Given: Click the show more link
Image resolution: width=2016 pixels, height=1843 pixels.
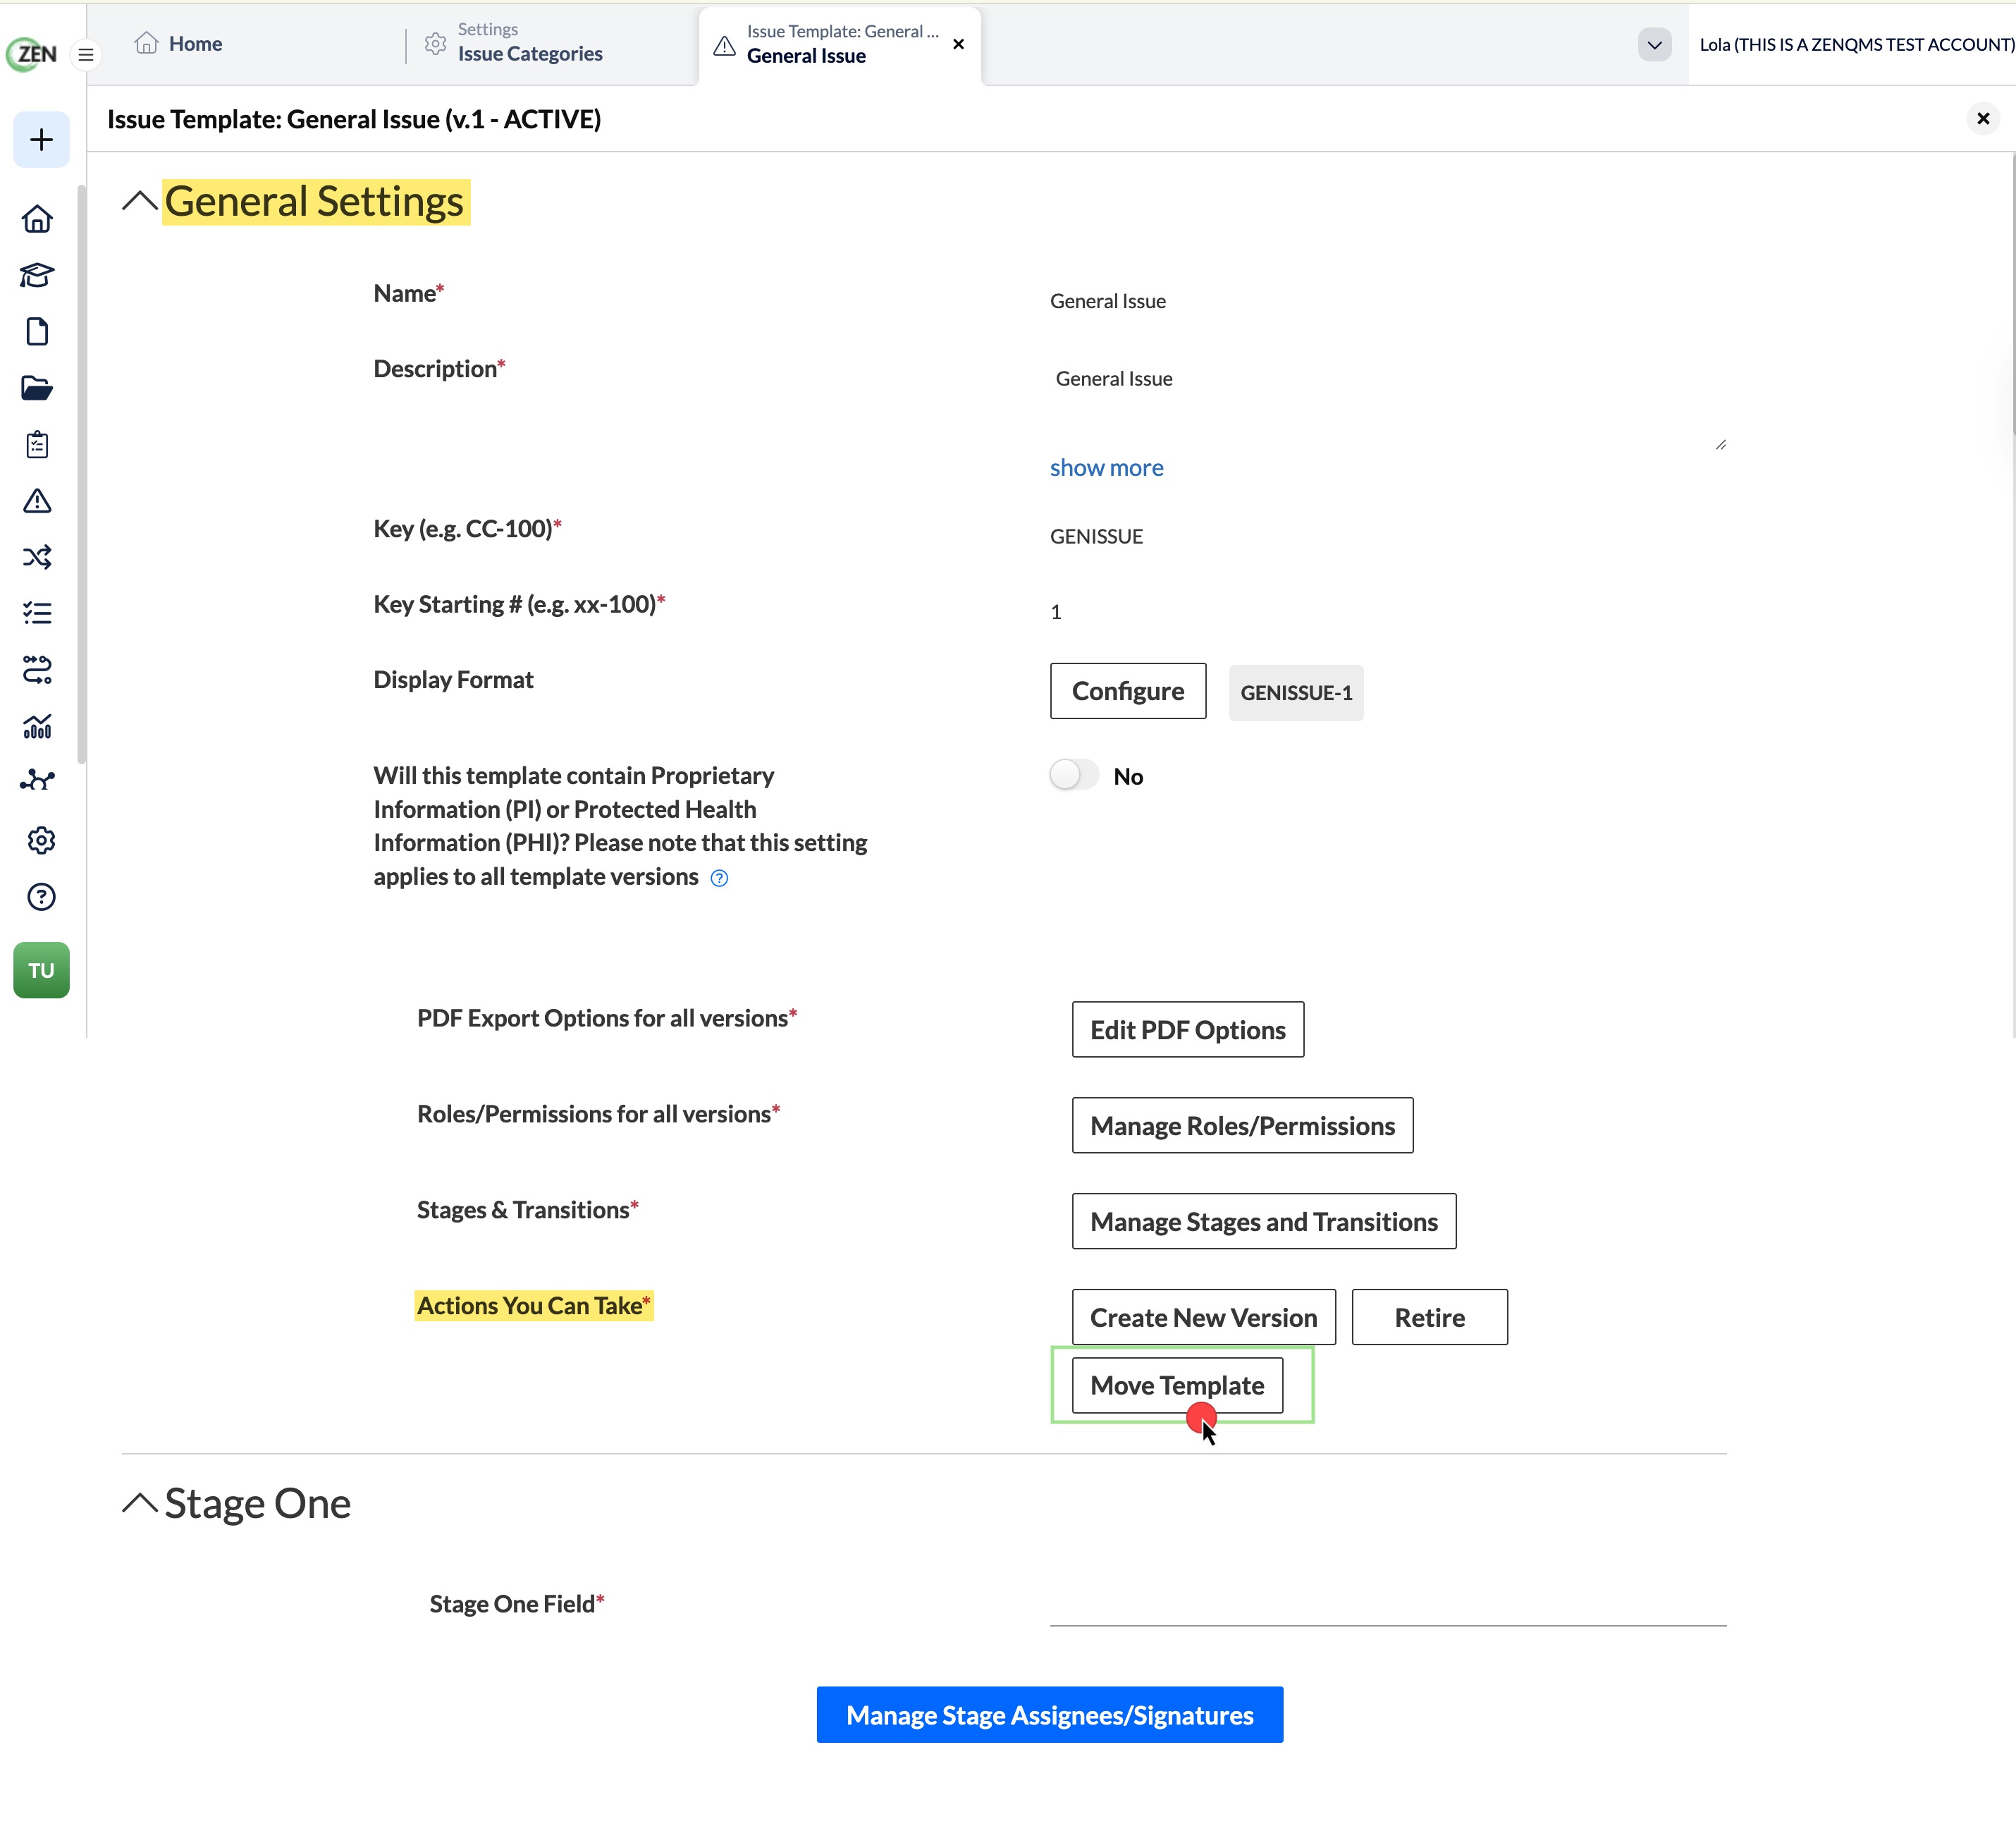Looking at the screenshot, I should click(1106, 468).
